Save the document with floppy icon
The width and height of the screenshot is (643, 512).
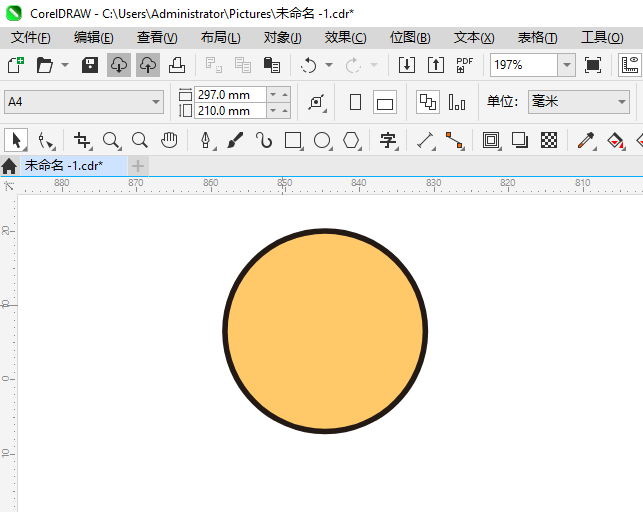point(89,65)
